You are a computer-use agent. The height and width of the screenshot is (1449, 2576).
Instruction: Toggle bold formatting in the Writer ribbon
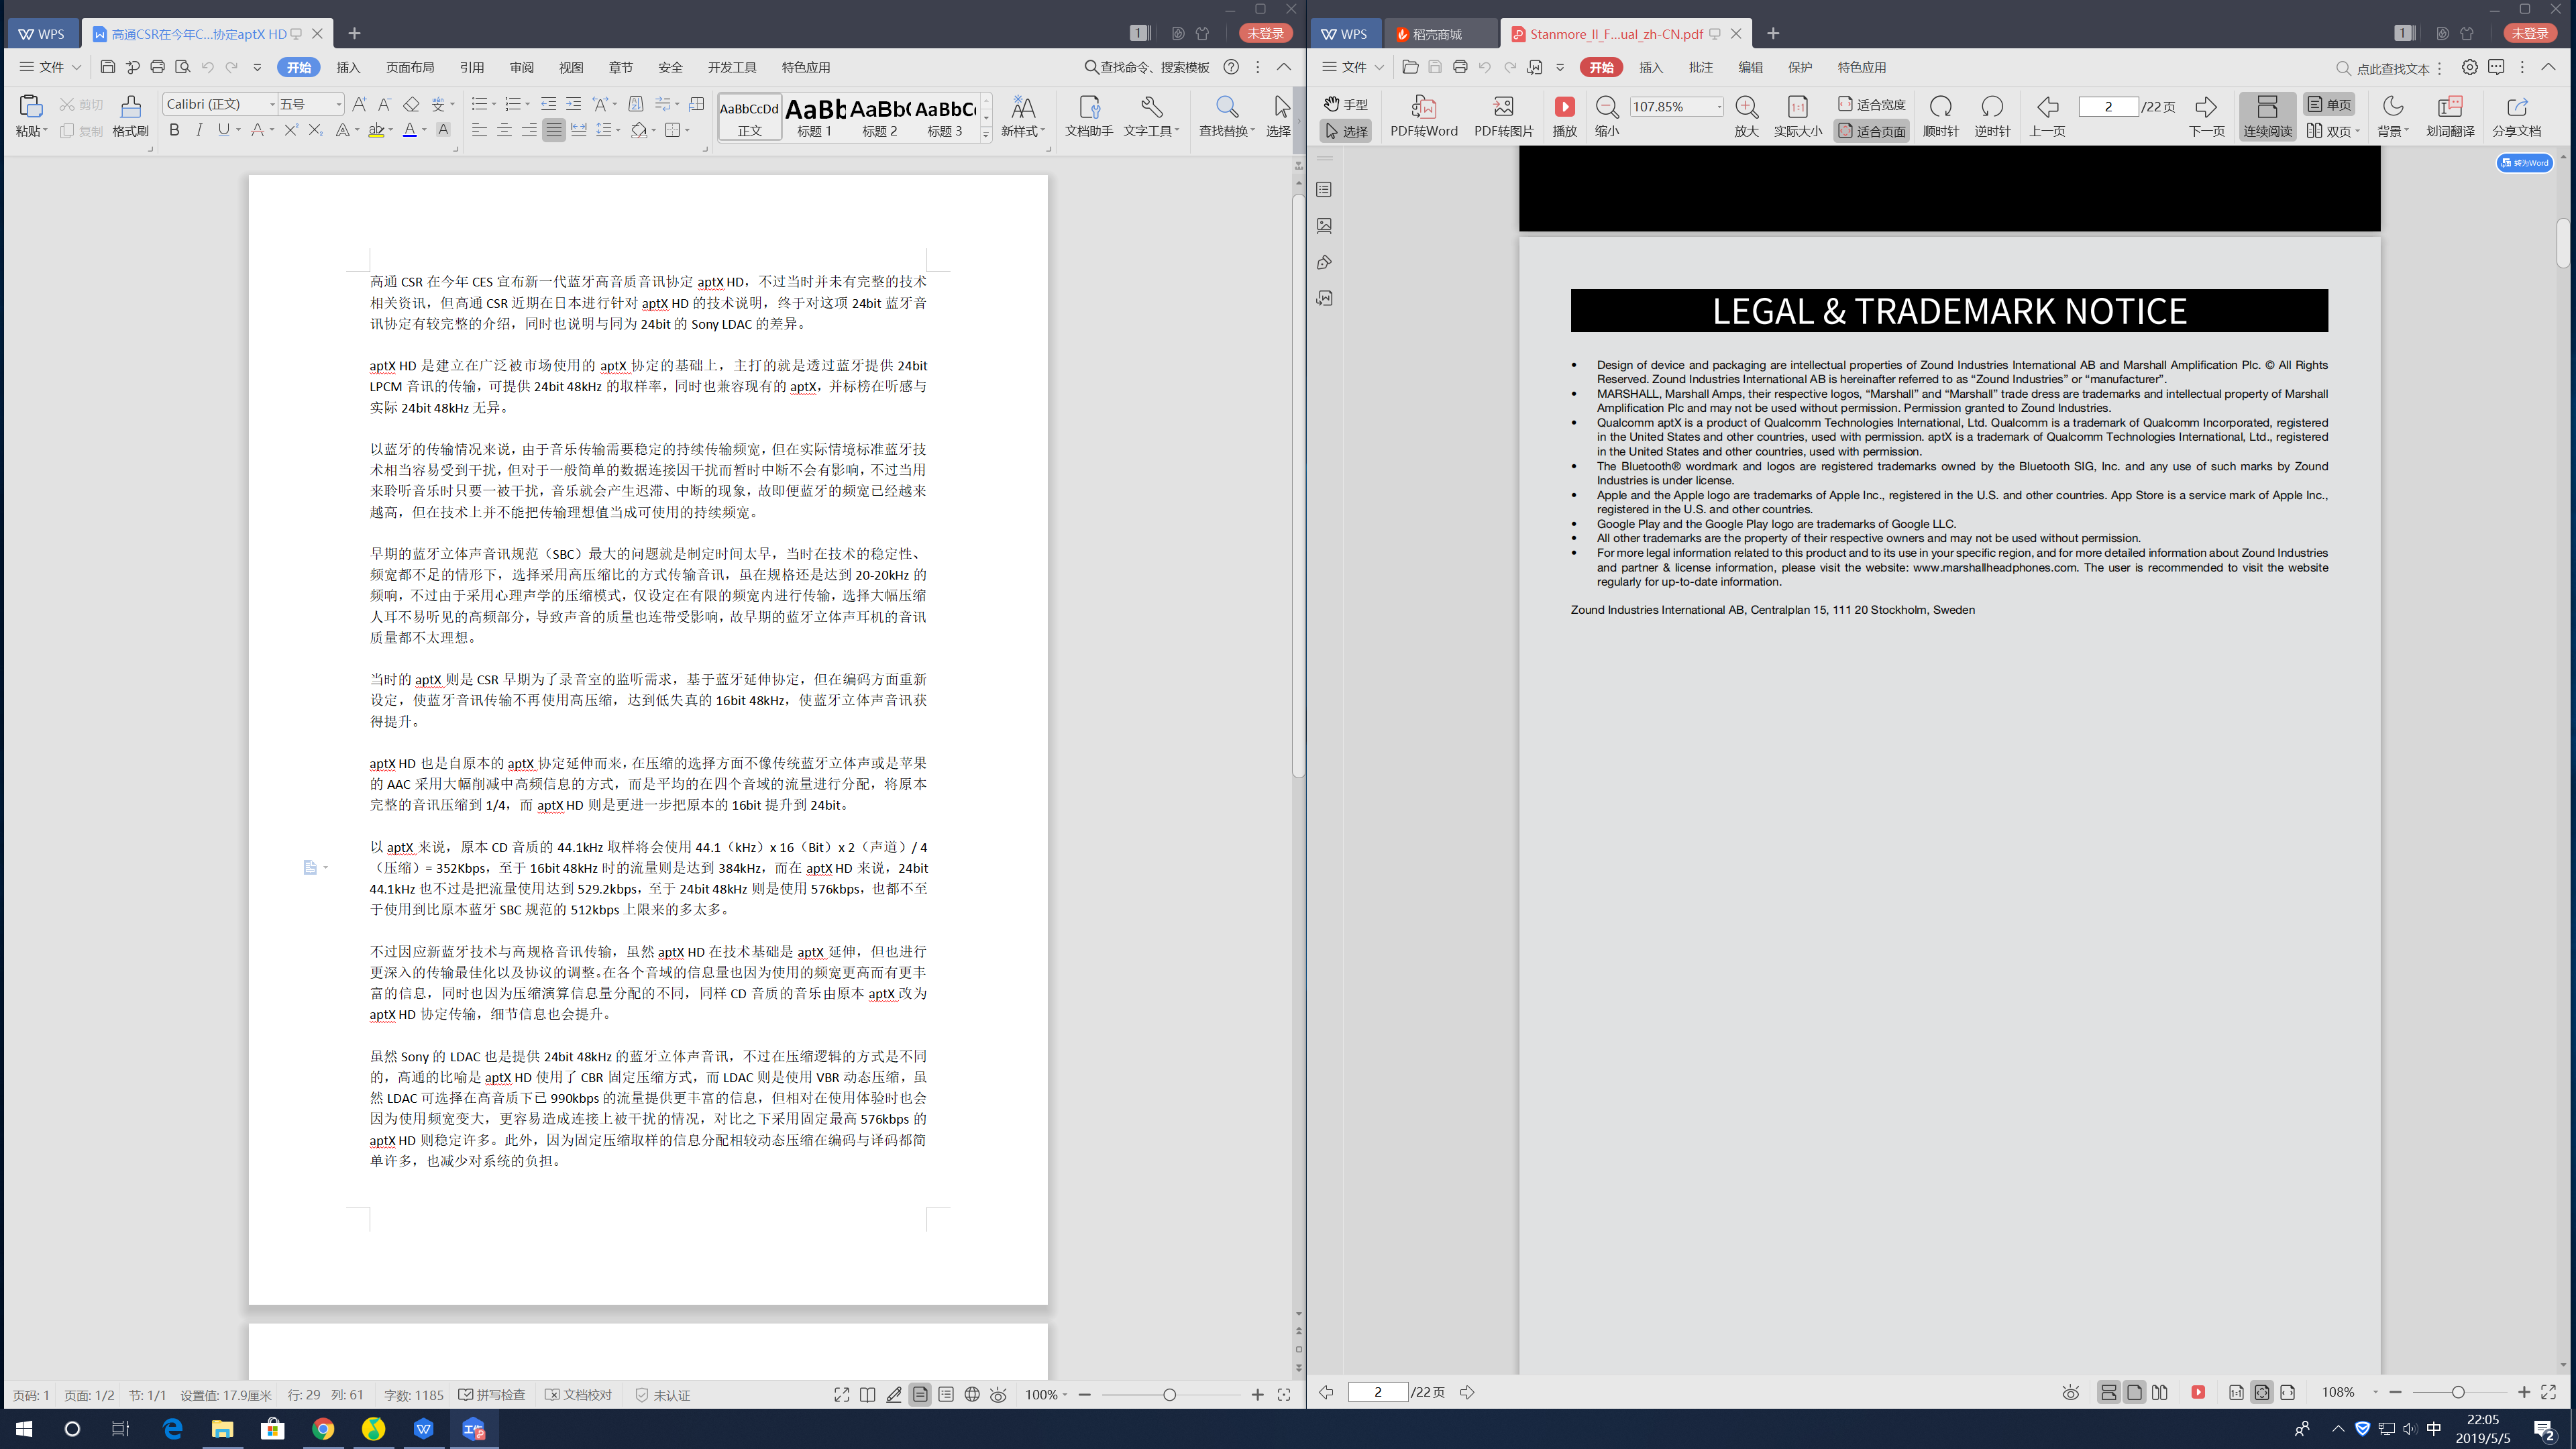174,130
